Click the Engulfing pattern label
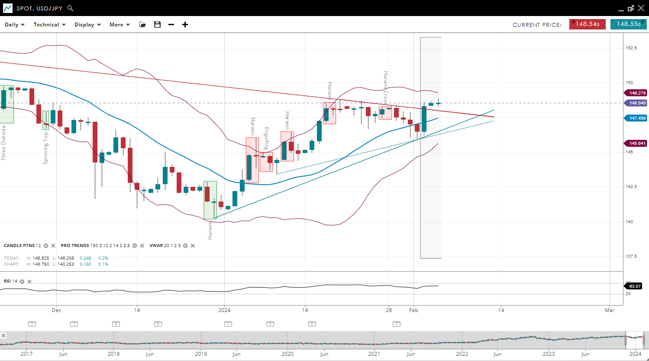Screen dimensions: 649x361 tap(266, 138)
